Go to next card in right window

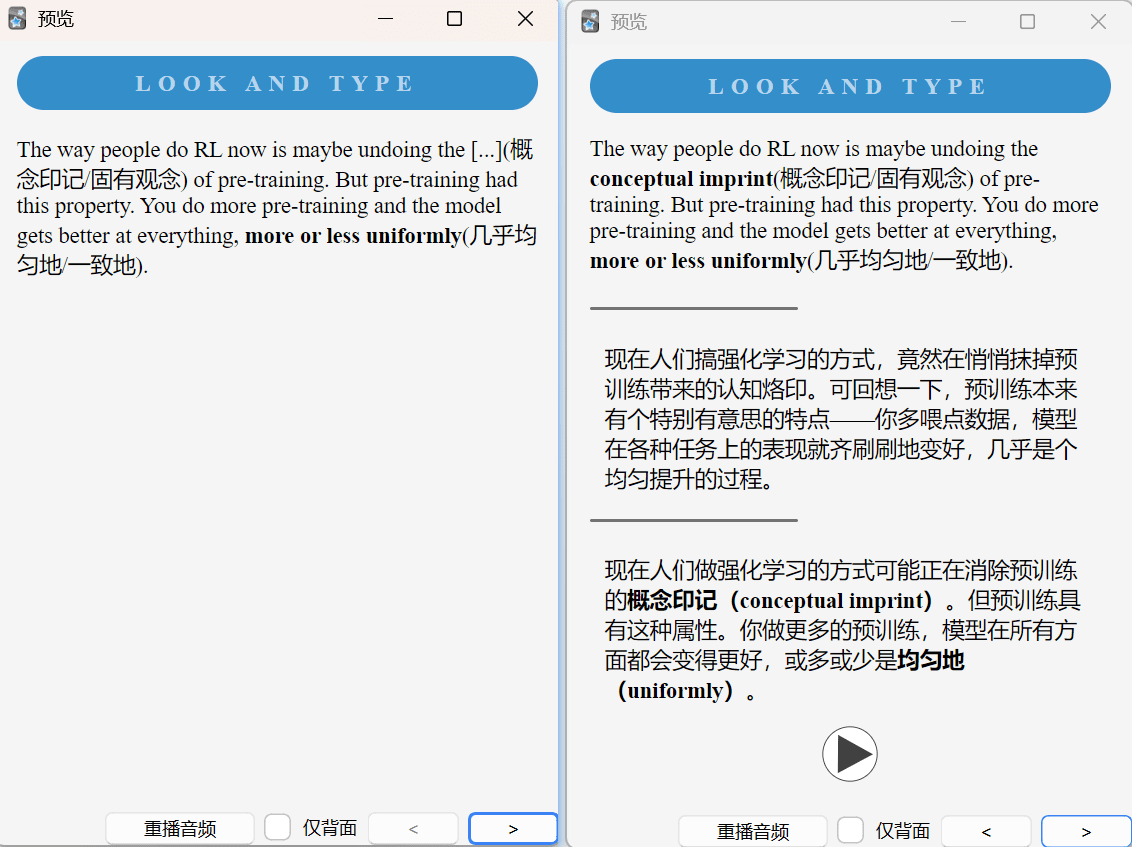pyautogui.click(x=1086, y=831)
